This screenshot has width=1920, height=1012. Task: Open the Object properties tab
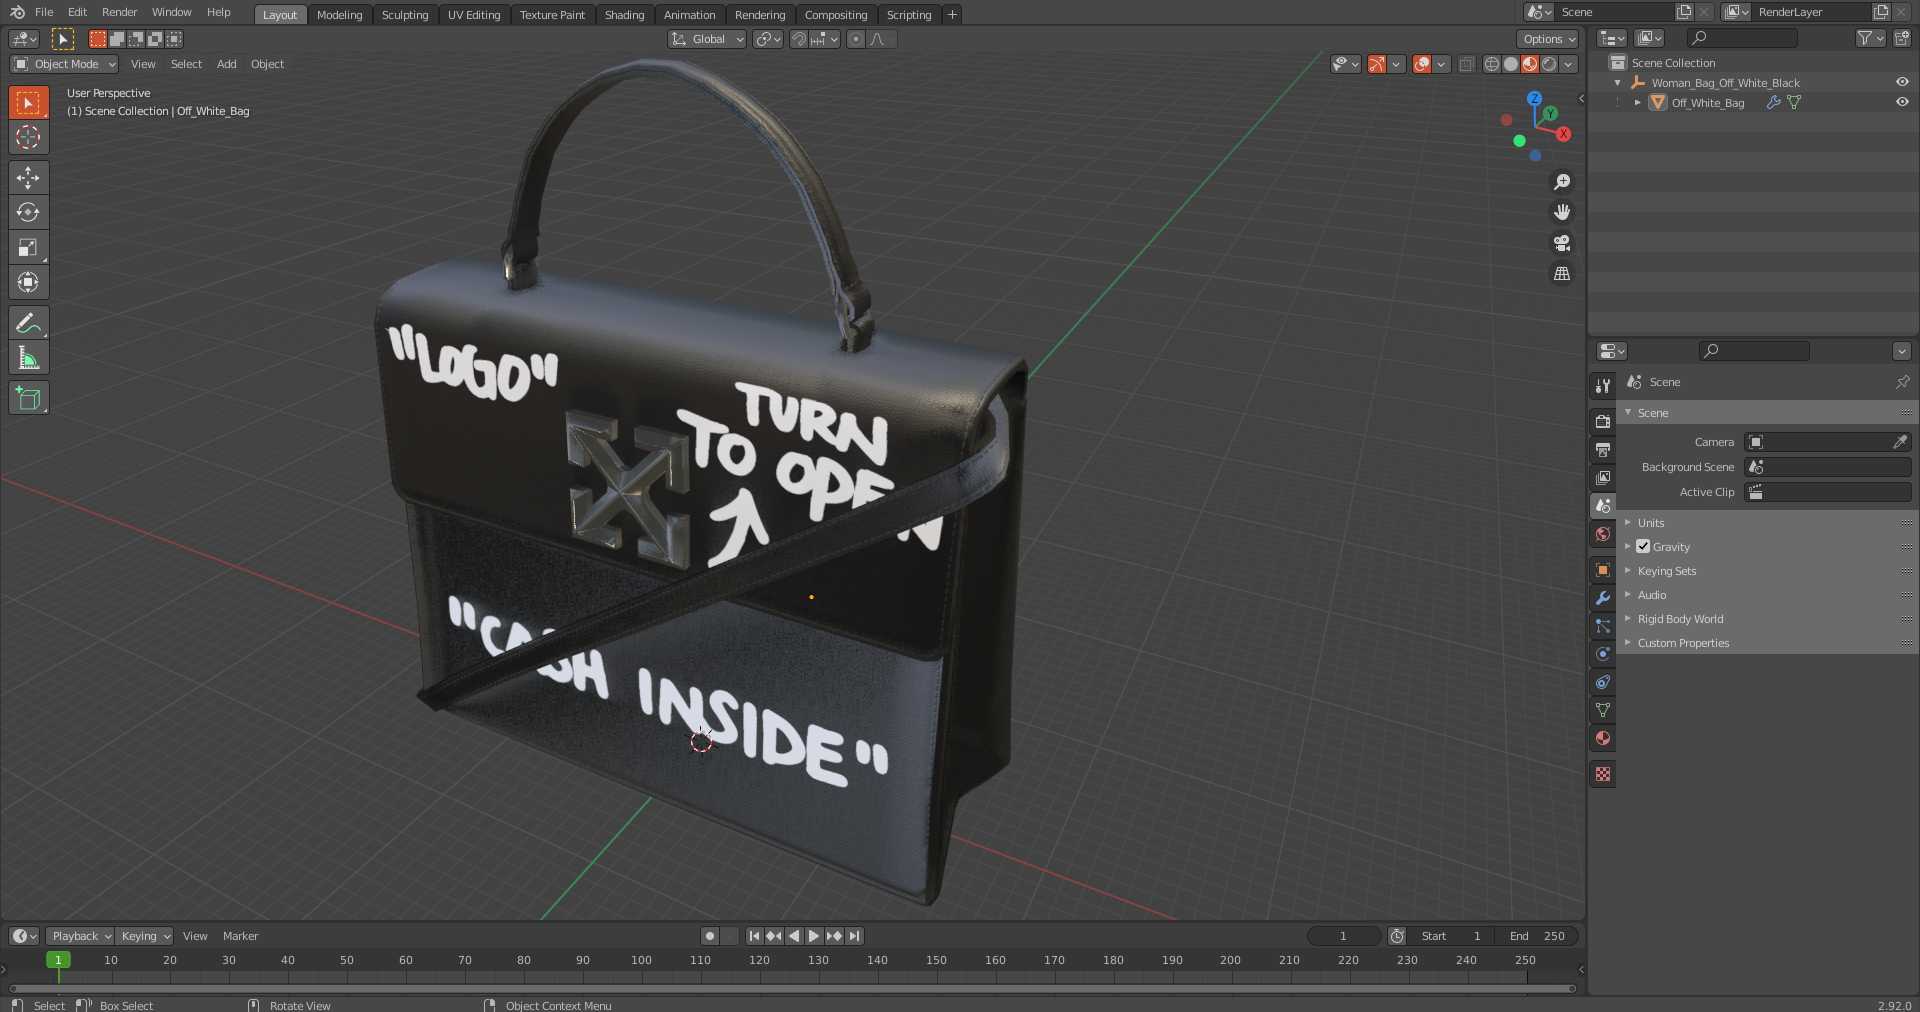pos(1603,569)
